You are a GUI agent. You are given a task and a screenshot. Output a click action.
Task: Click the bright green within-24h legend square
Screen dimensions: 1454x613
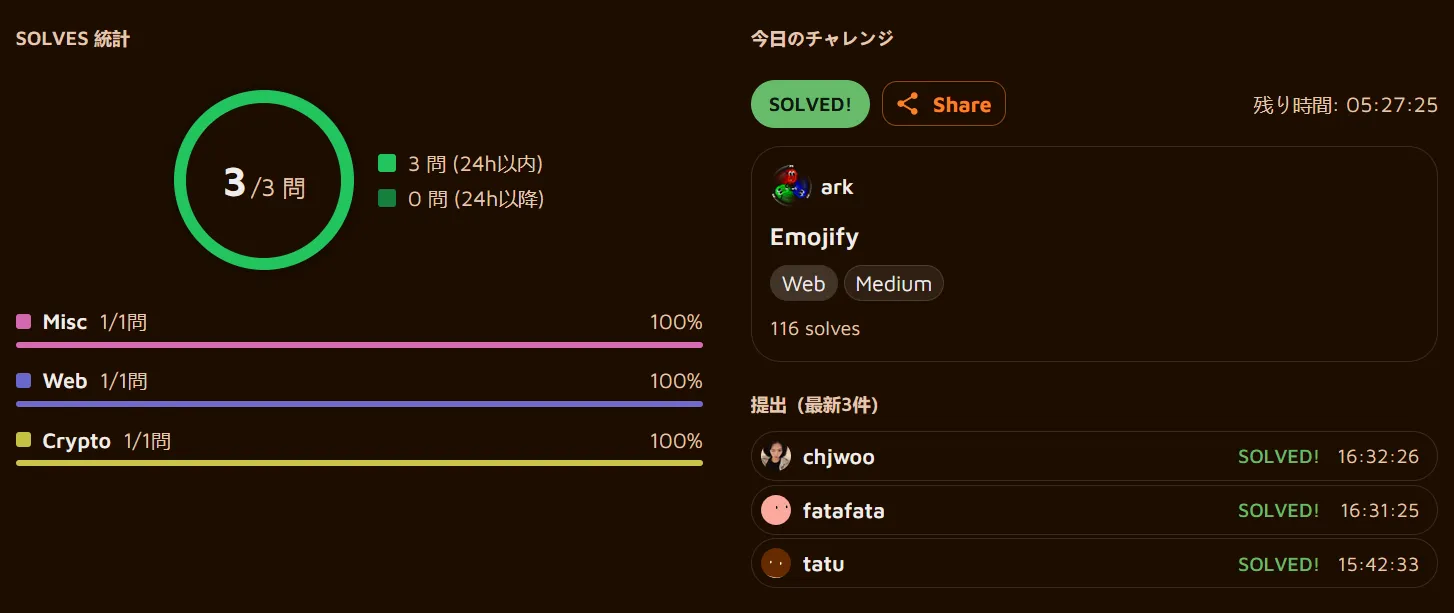point(387,164)
